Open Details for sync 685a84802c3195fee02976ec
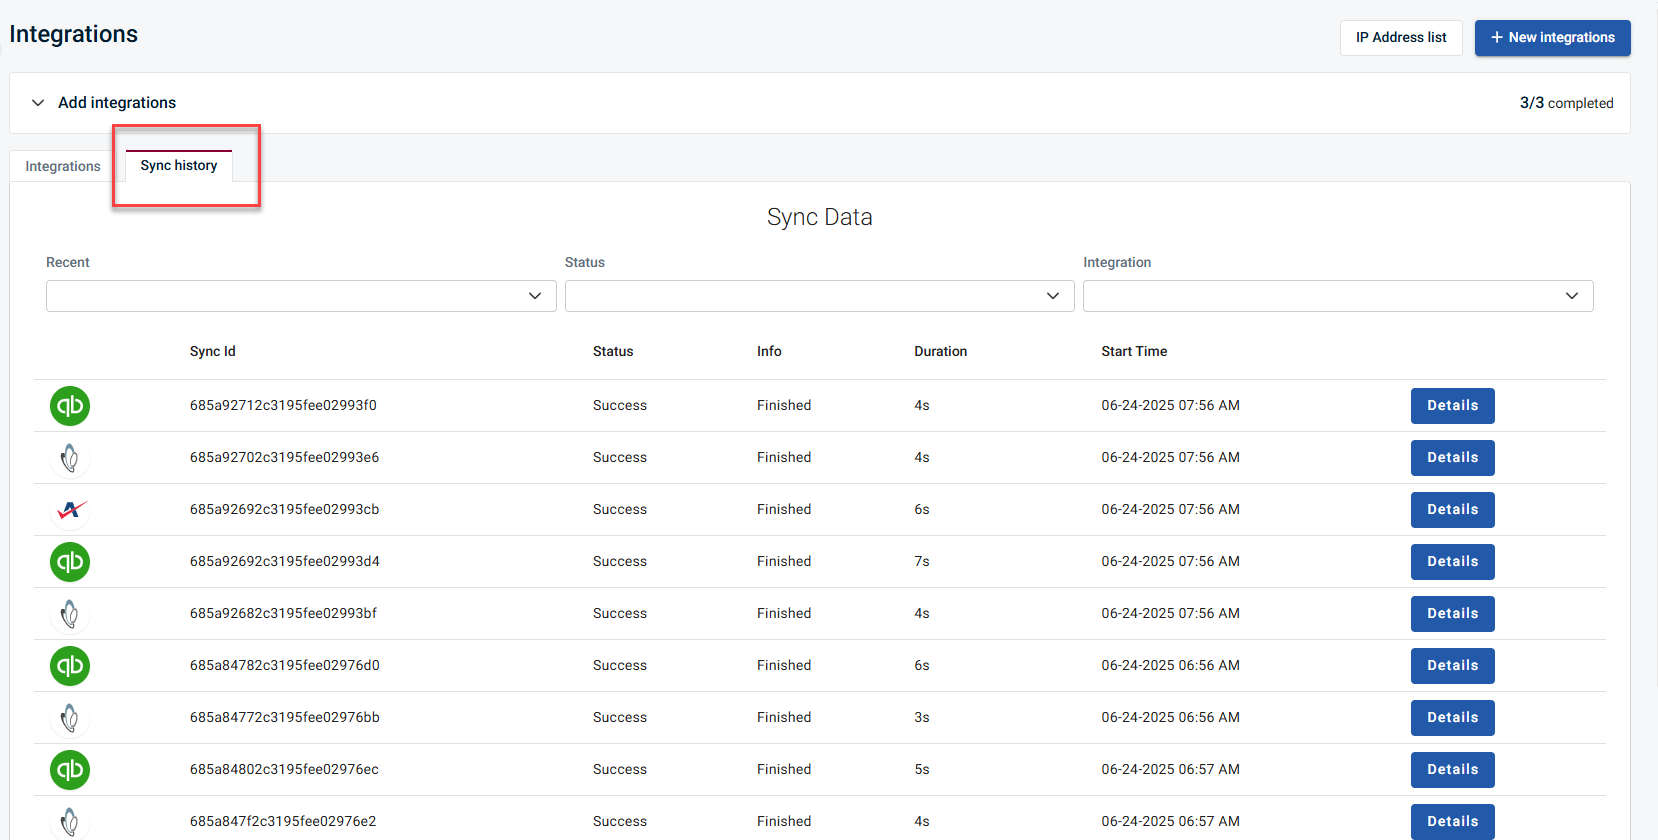Screen dimensions: 1658x840 tap(1452, 770)
